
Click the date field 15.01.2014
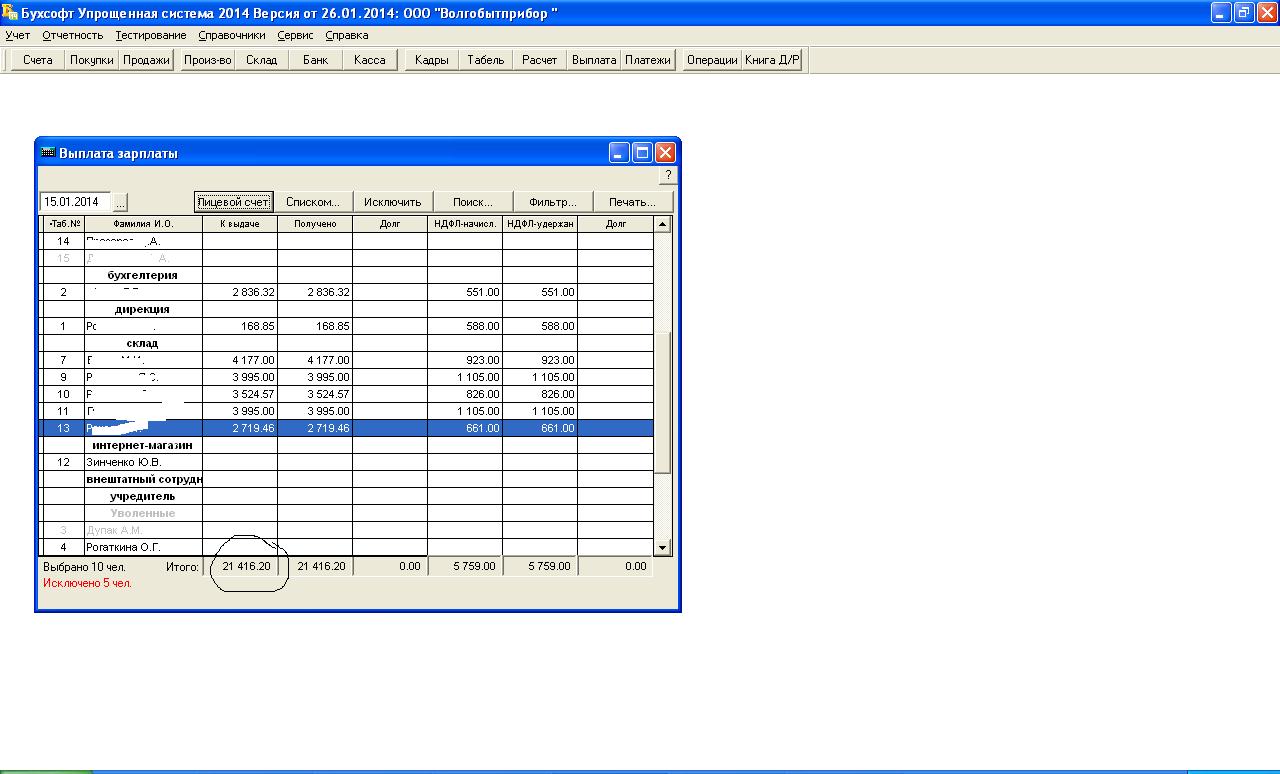coord(75,202)
